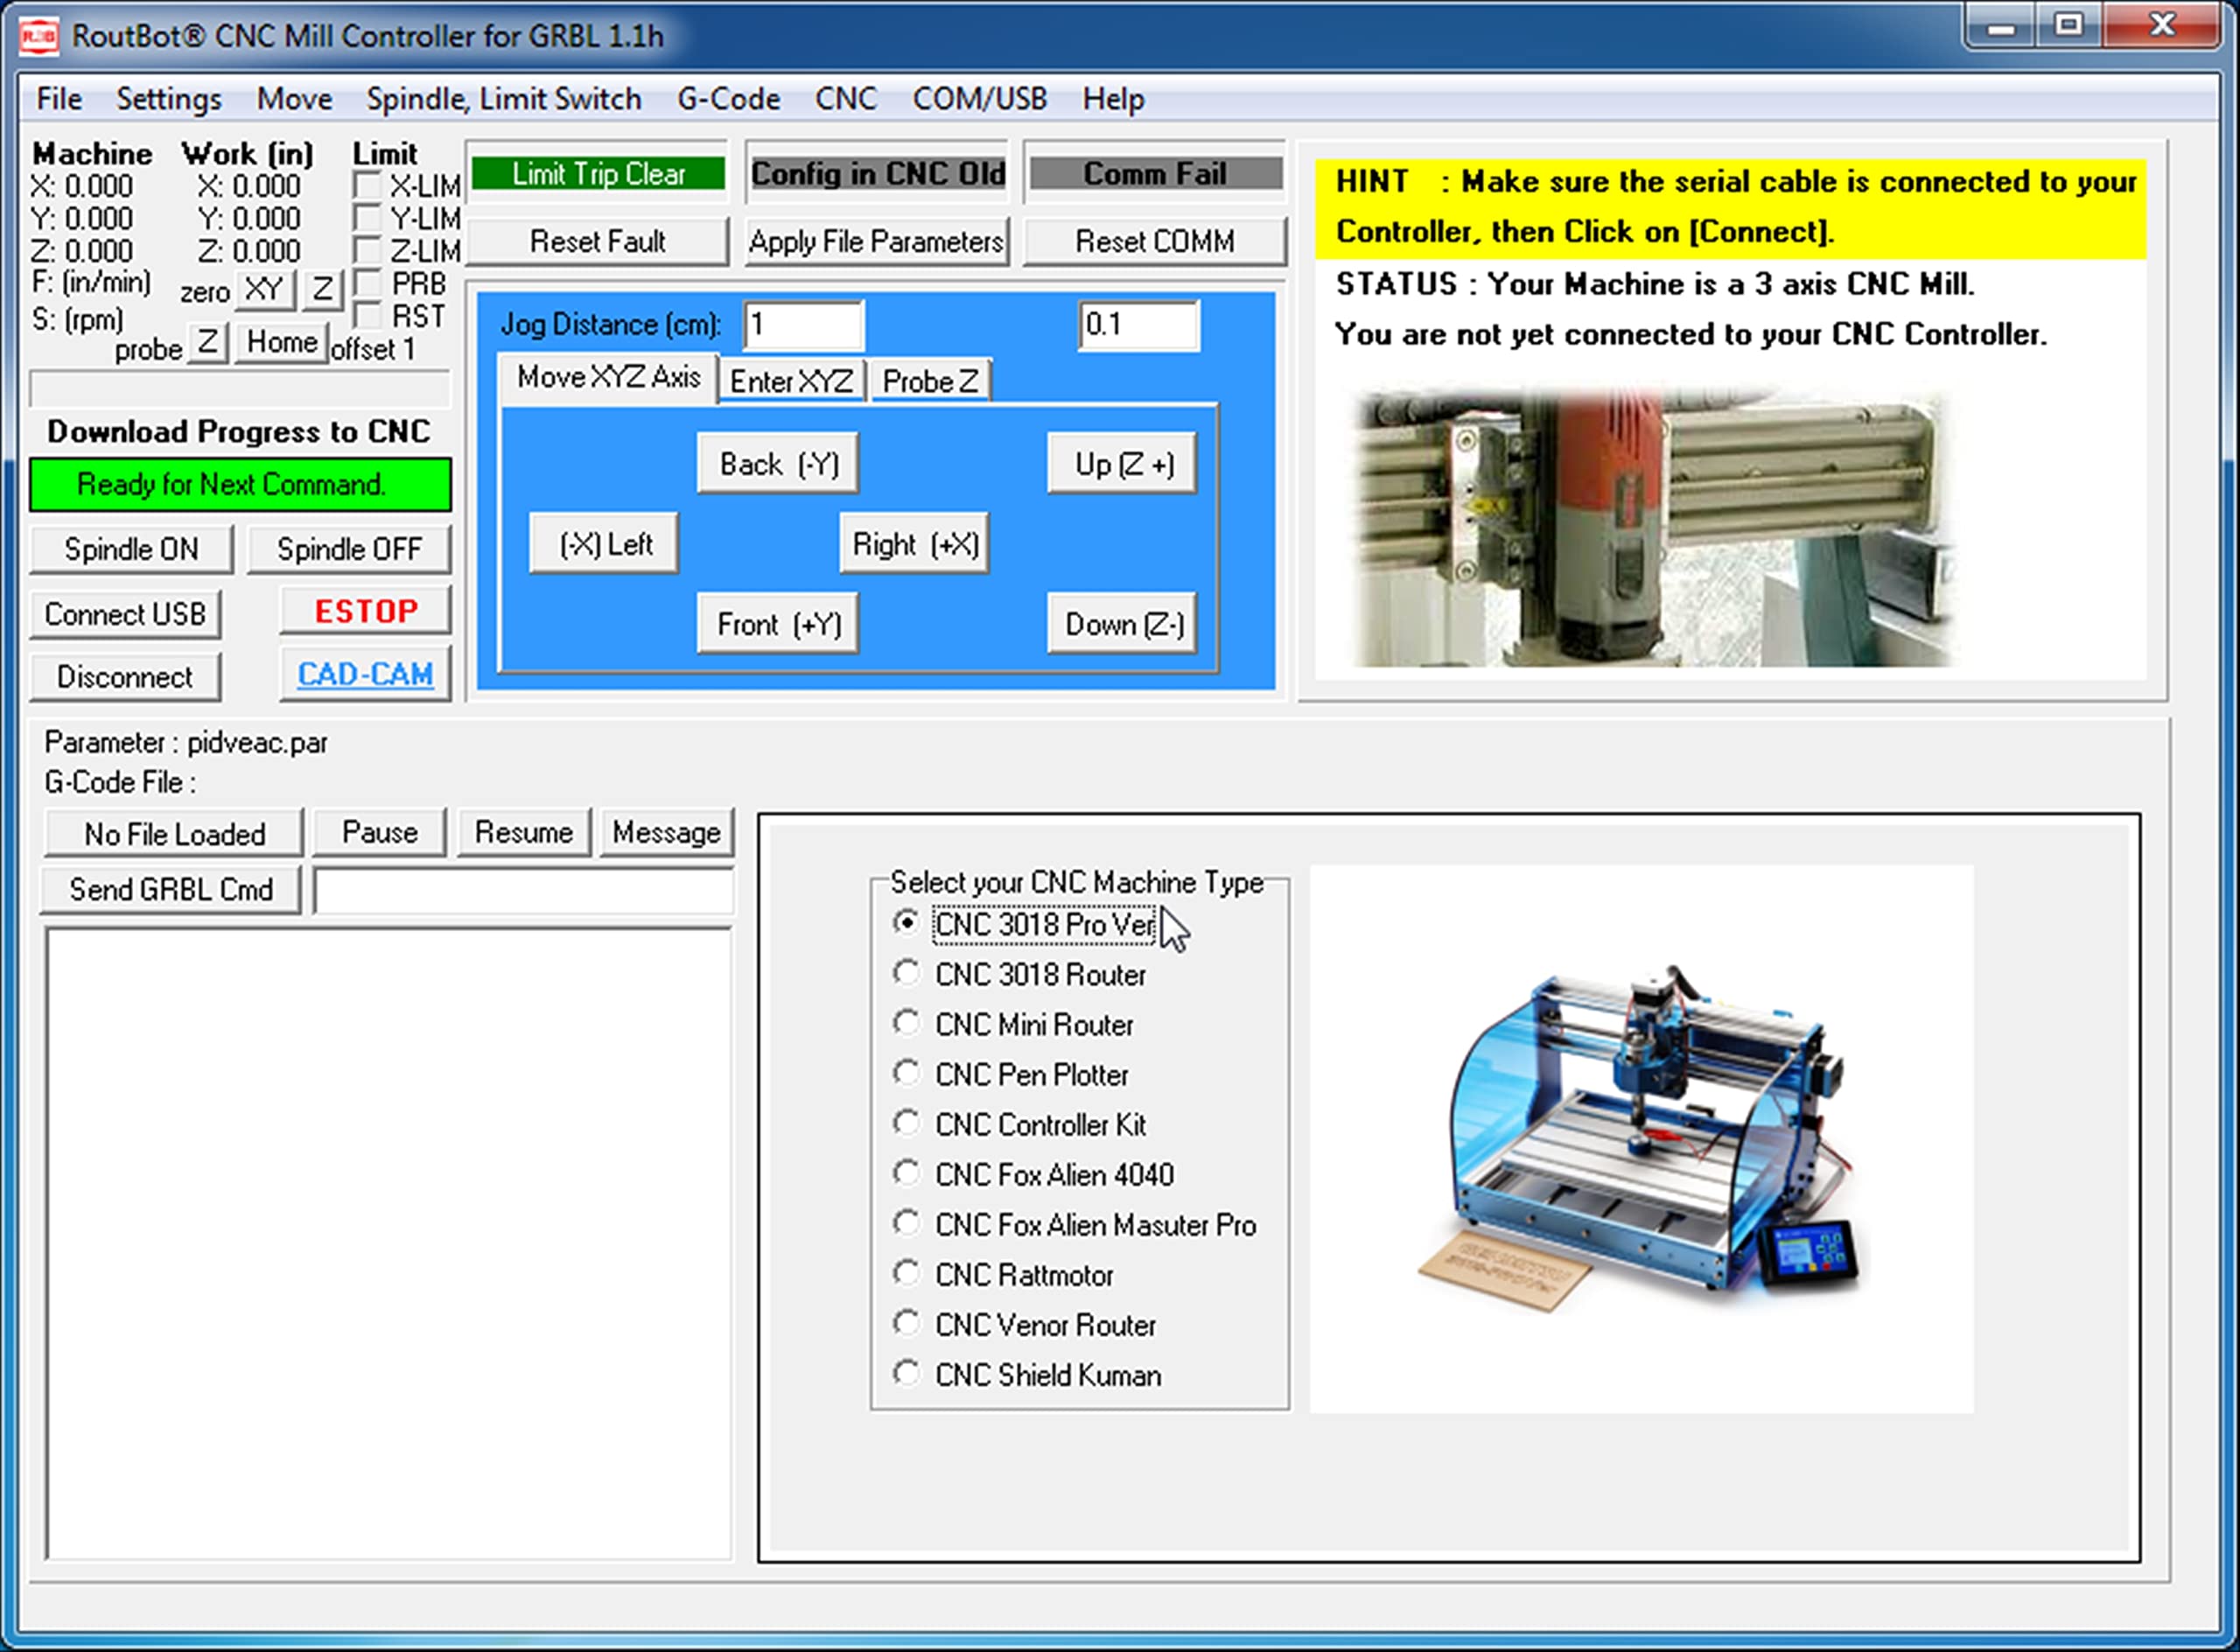Click Pause button
2240x1652 pixels.
click(x=379, y=833)
